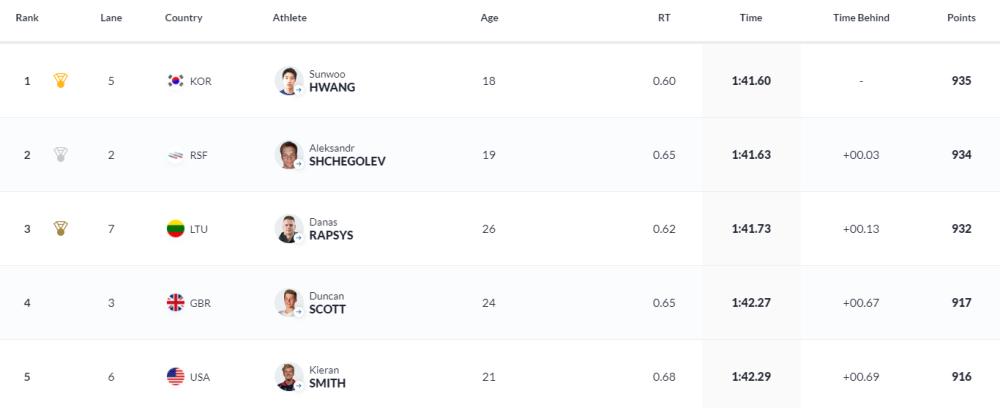Open the Duncan SCOTT athlete link
This screenshot has width=1000, height=408.
click(327, 303)
